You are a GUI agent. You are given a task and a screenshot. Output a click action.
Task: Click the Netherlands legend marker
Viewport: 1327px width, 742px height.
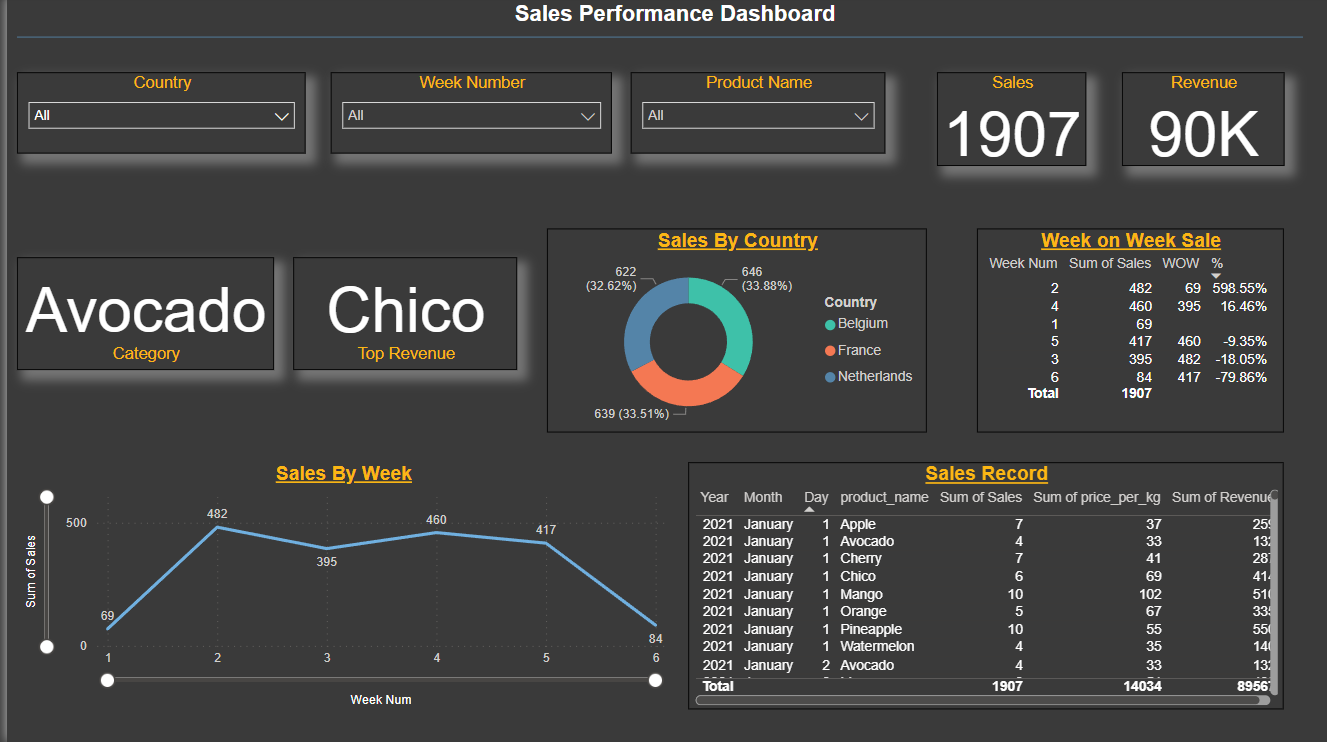(830, 378)
